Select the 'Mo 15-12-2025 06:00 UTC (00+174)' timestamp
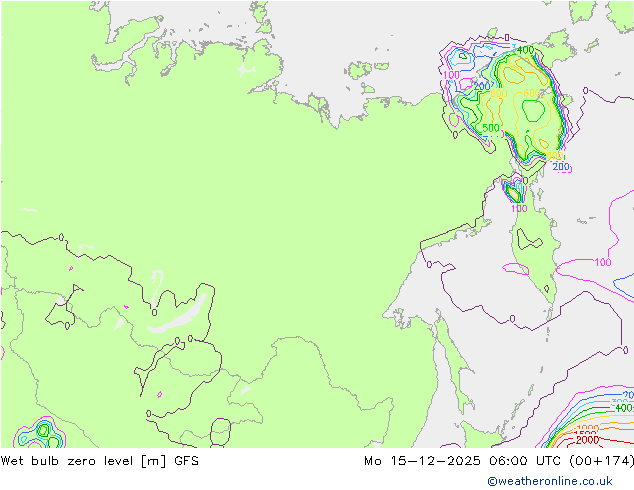This screenshot has width=634, height=490. 499,461
